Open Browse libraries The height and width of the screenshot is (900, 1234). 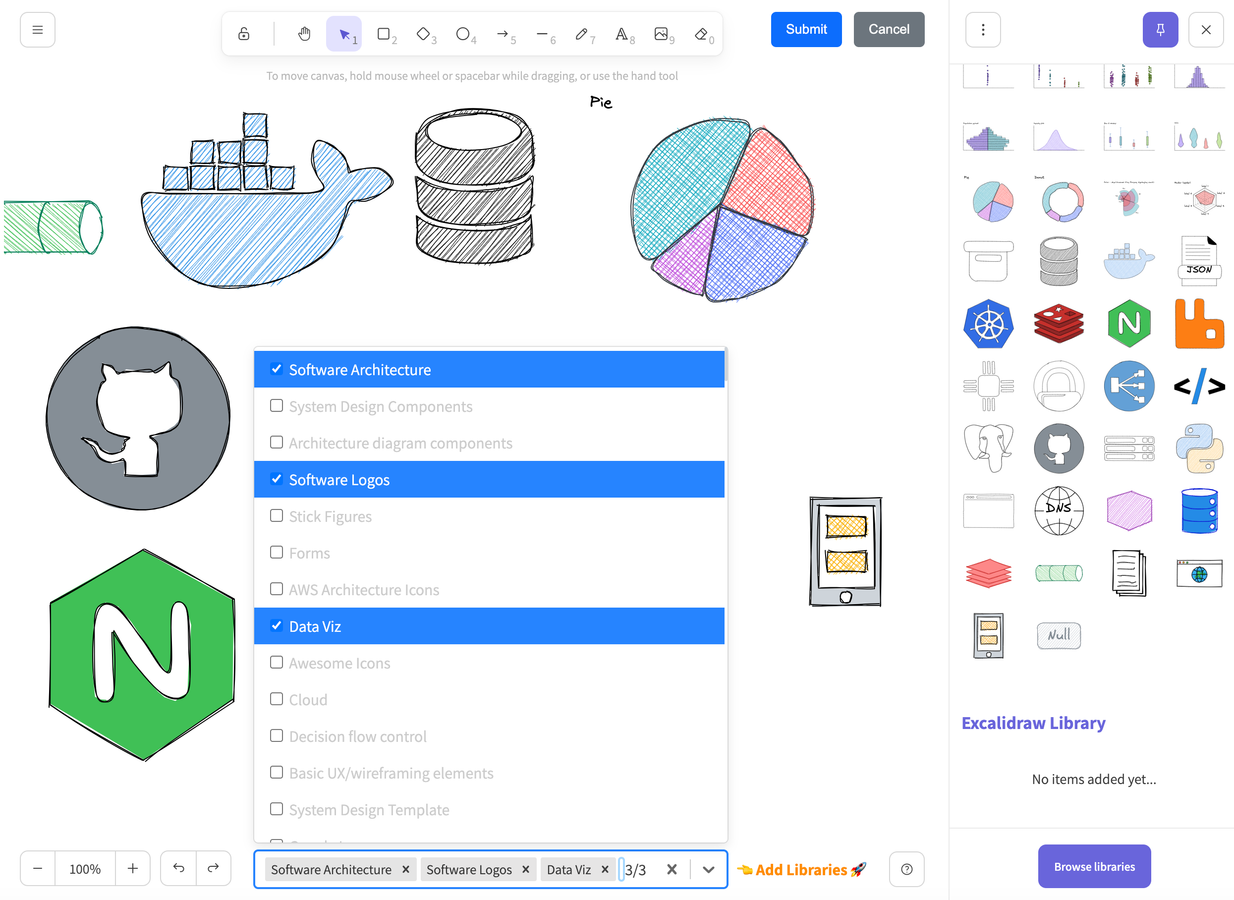(x=1094, y=866)
